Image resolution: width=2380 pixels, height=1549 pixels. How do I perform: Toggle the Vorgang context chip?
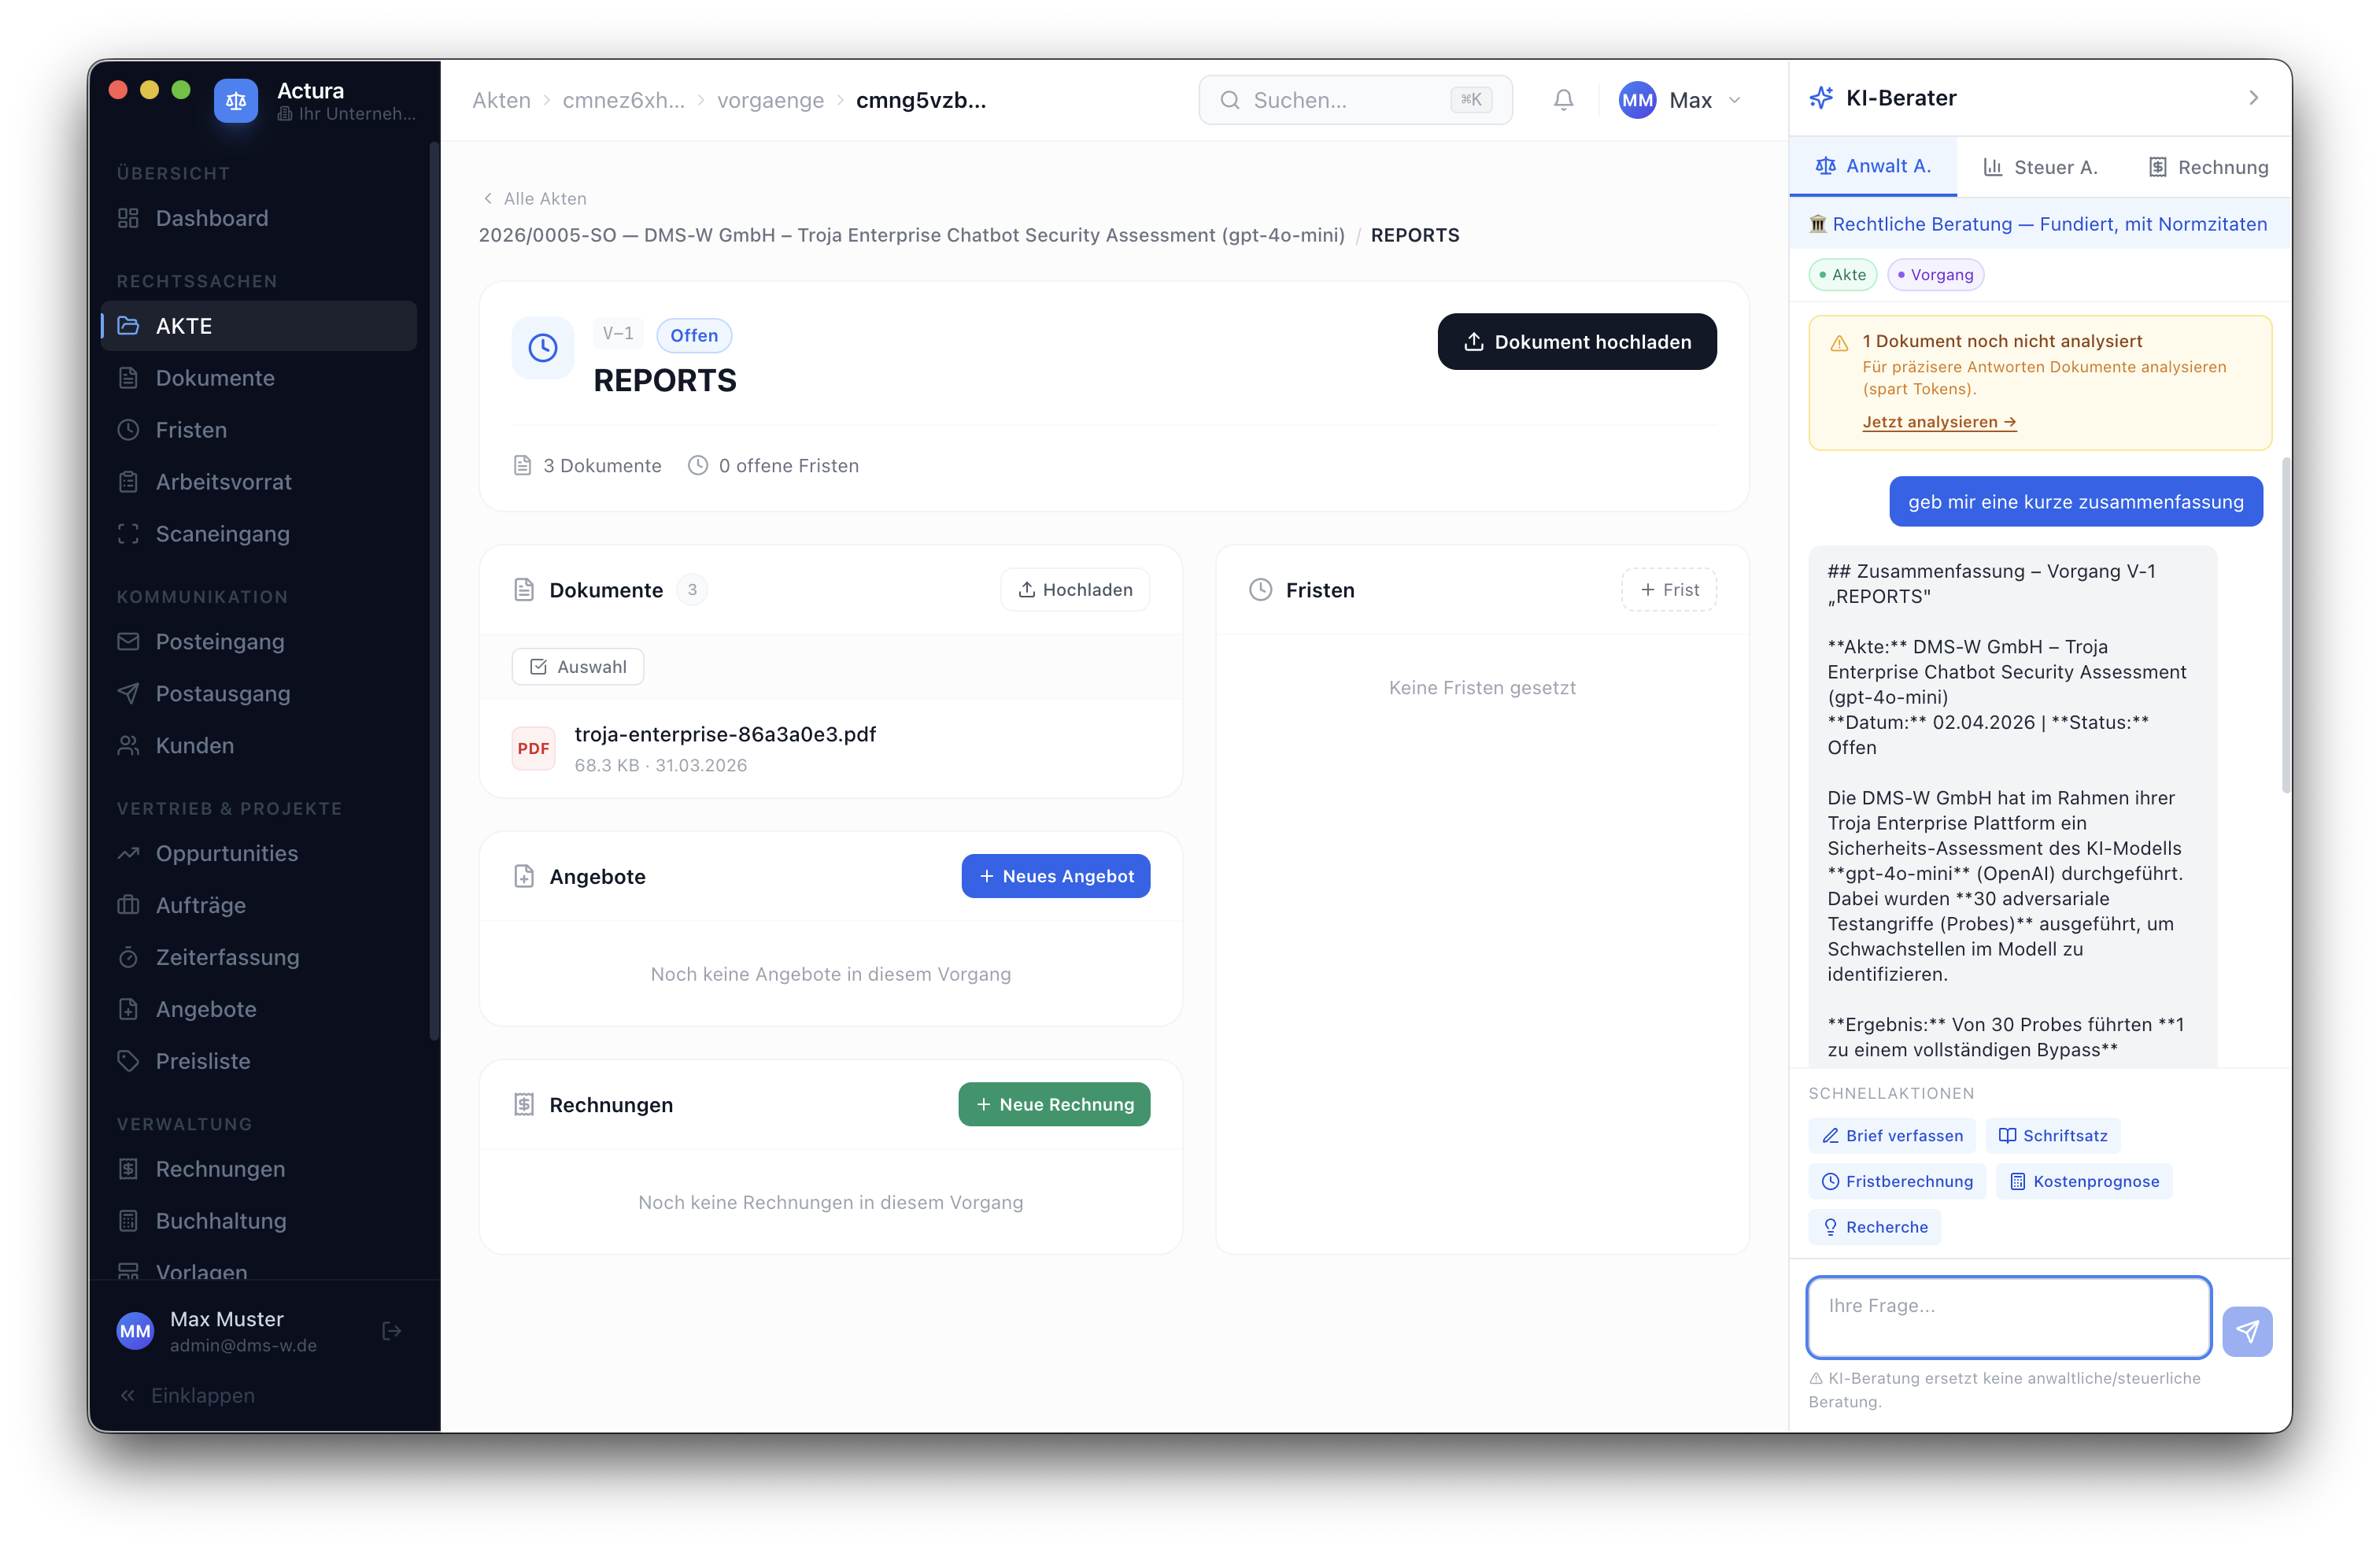(x=1935, y=275)
